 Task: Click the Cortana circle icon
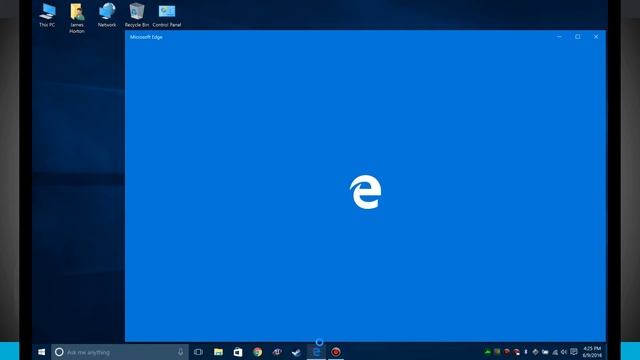[x=59, y=352]
